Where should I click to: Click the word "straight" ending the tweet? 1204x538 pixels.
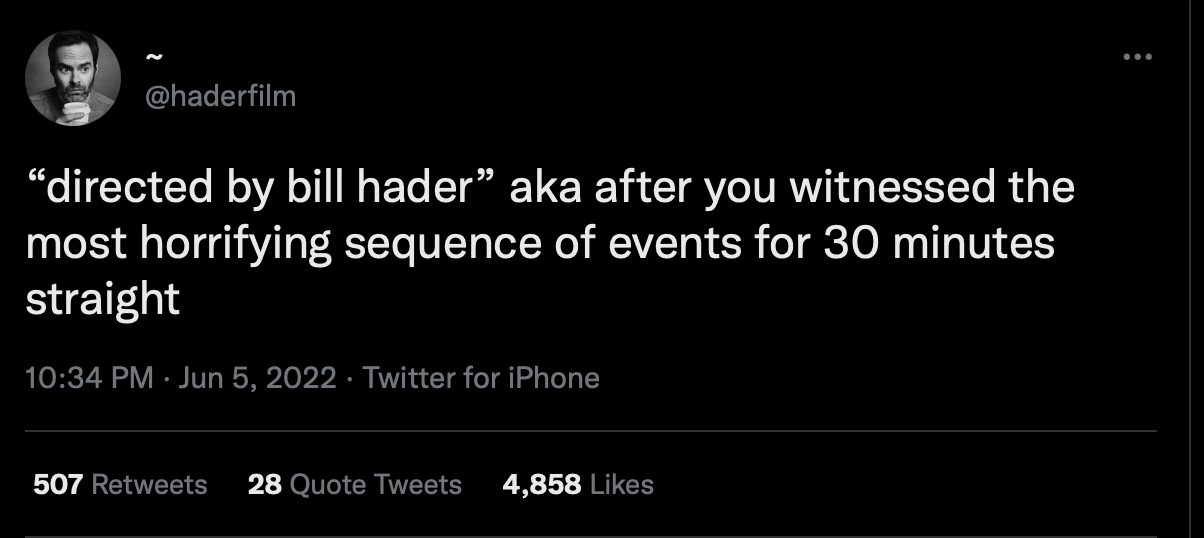102,300
